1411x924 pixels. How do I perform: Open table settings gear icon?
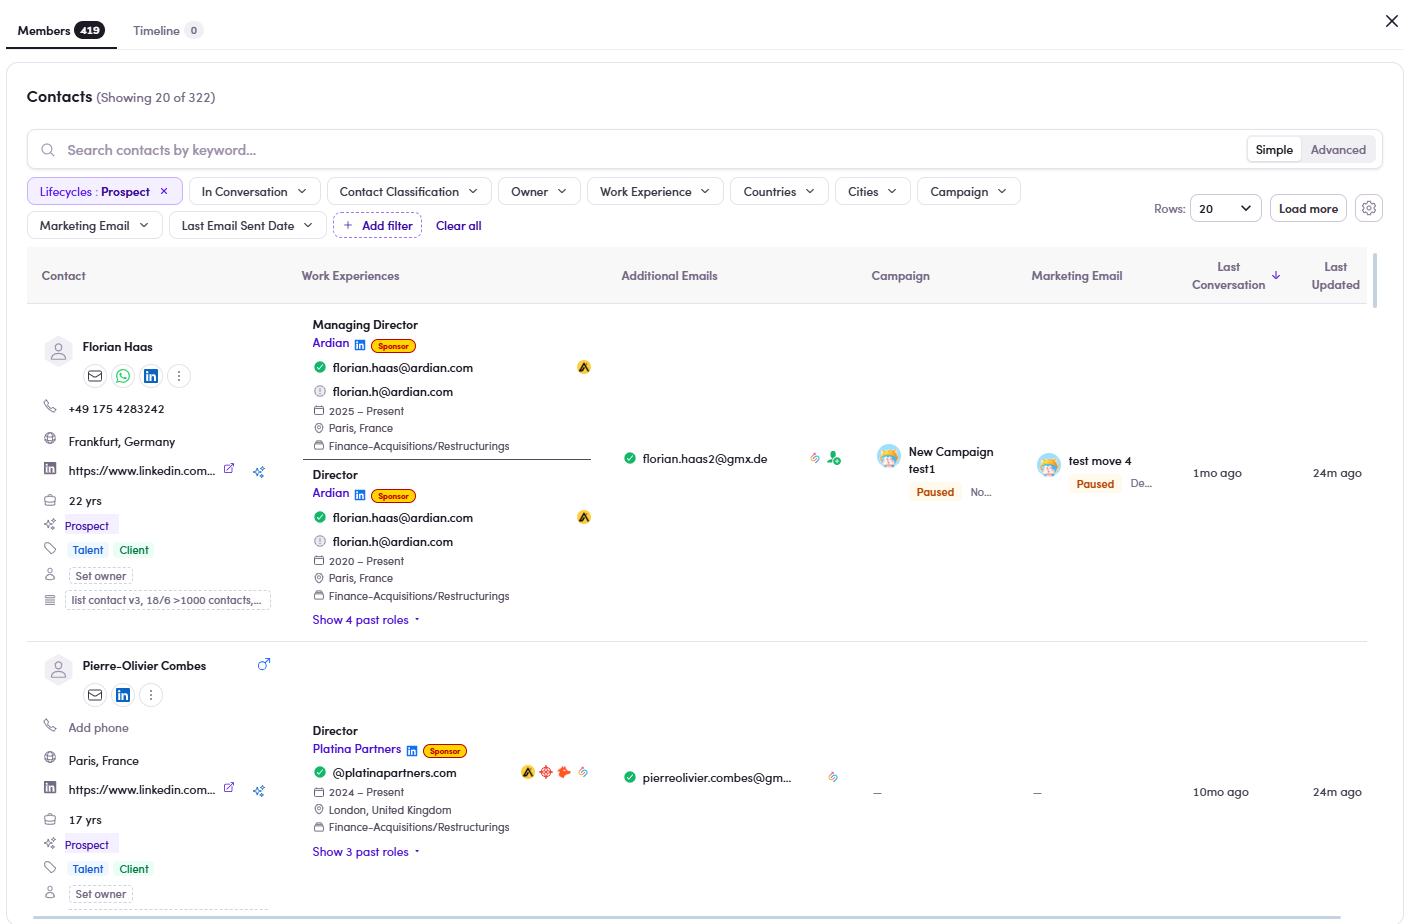click(x=1369, y=208)
